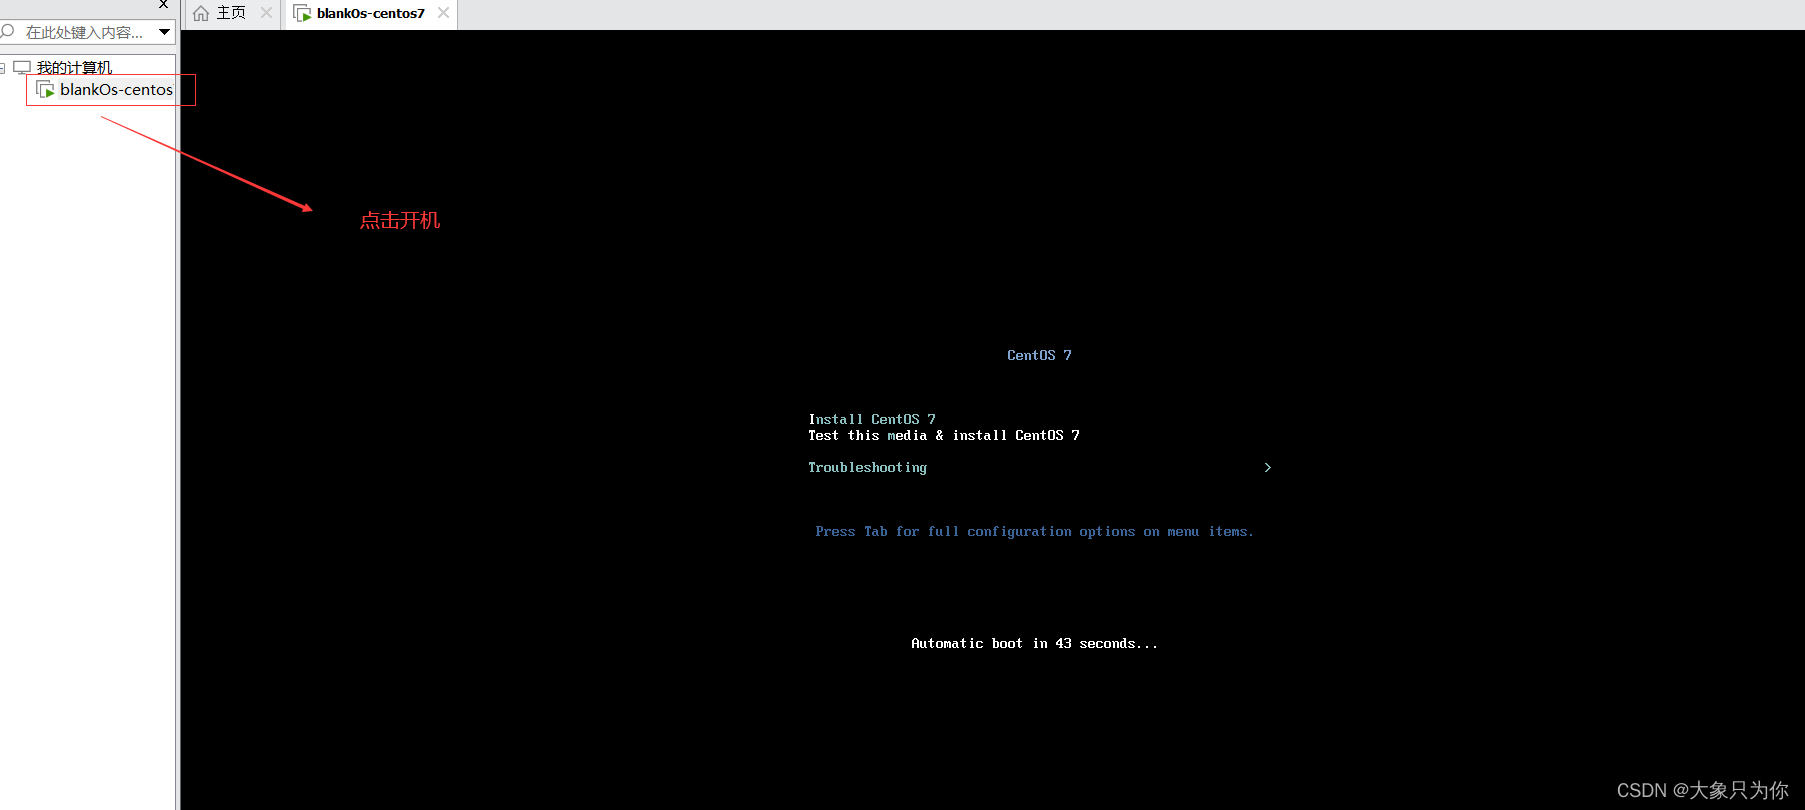Click the Automatic boot countdown text
This screenshot has width=1805, height=810.
(x=1034, y=643)
